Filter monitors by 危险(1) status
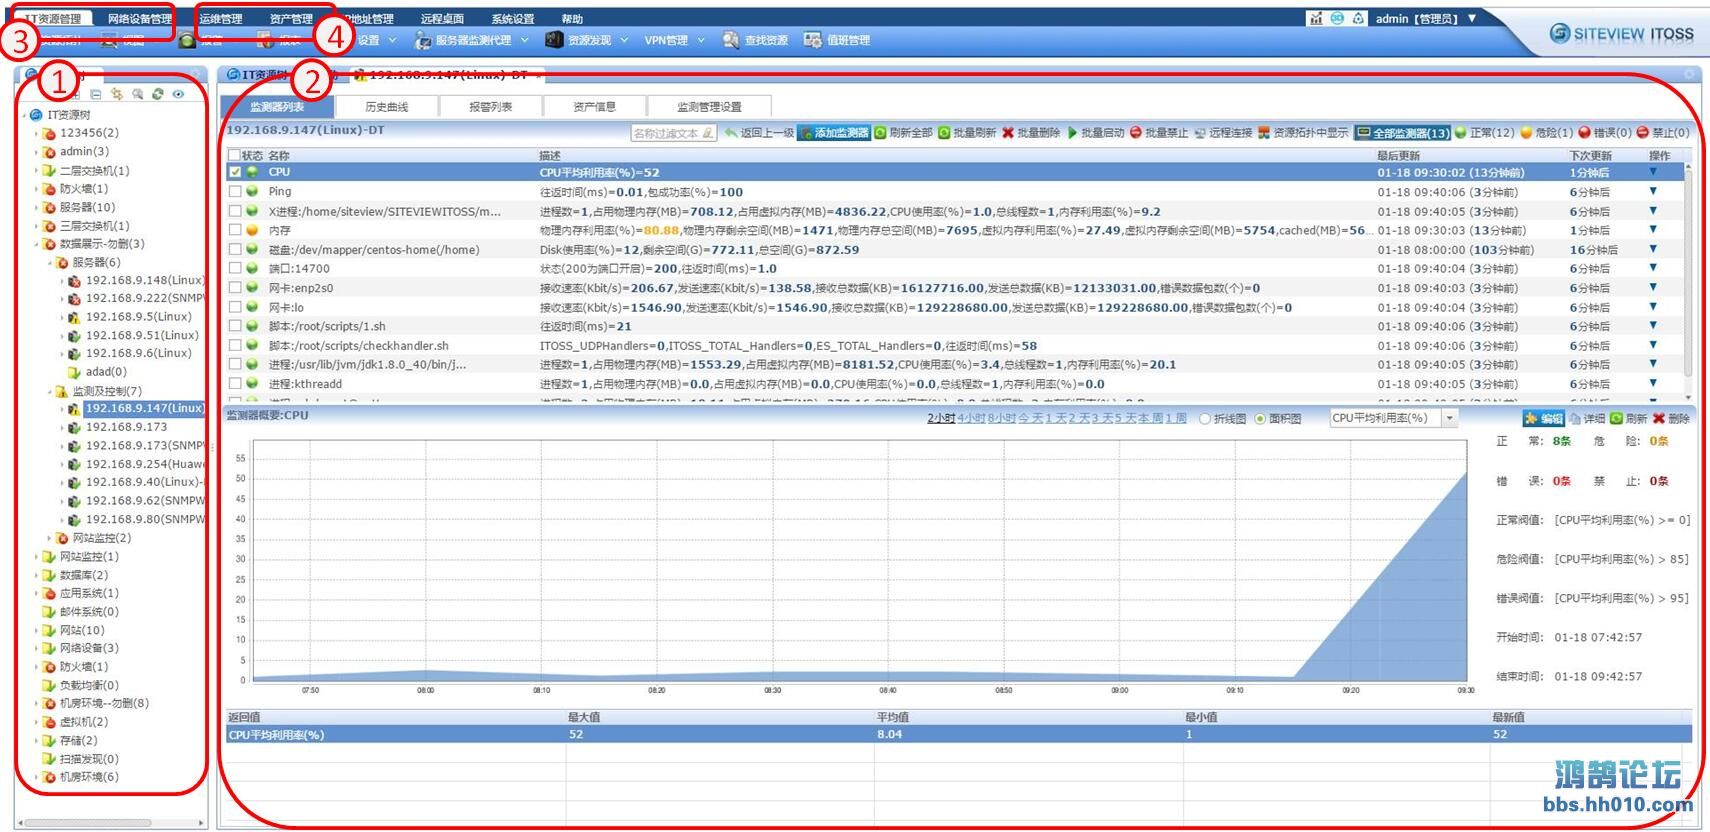The height and width of the screenshot is (832, 1710). click(1547, 132)
